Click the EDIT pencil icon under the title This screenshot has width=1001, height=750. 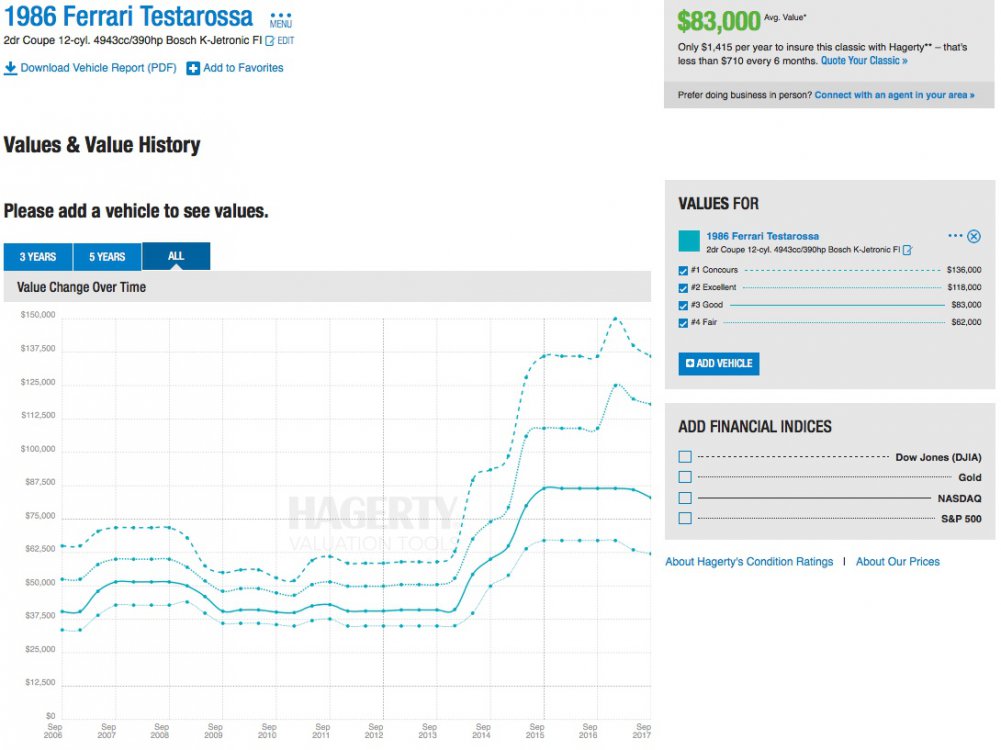pyautogui.click(x=270, y=41)
